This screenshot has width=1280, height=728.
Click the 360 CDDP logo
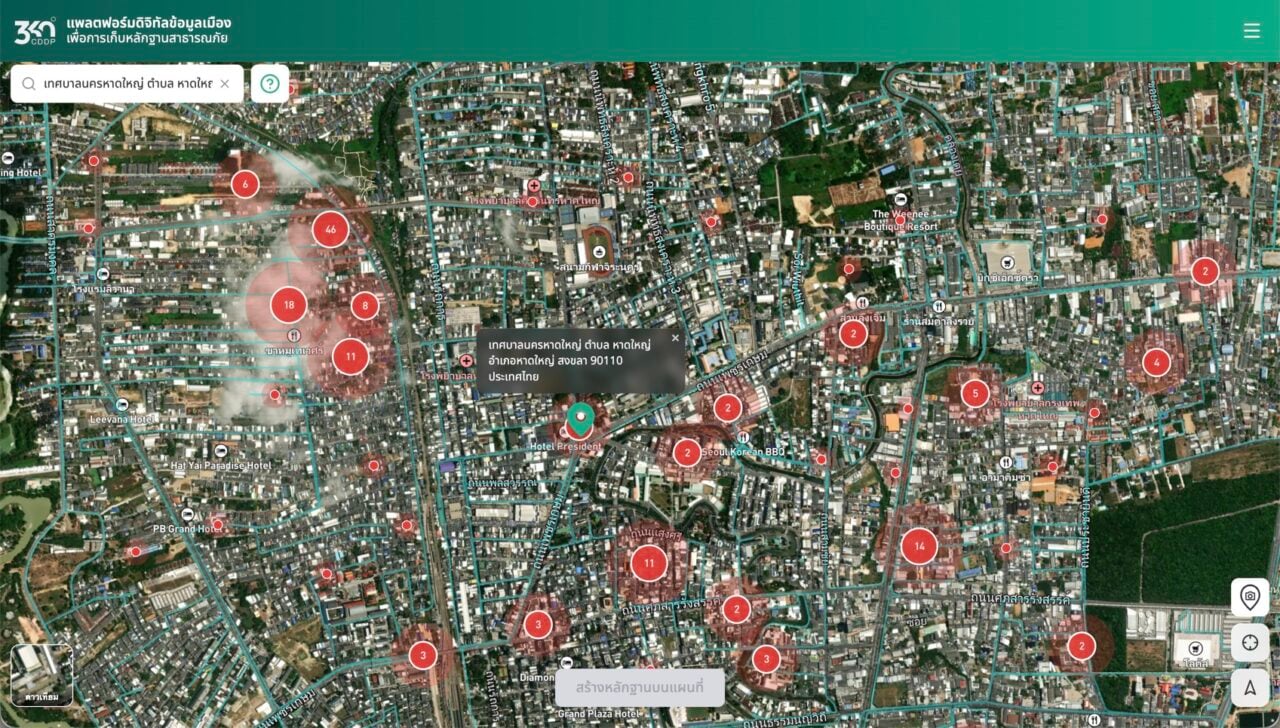34,31
